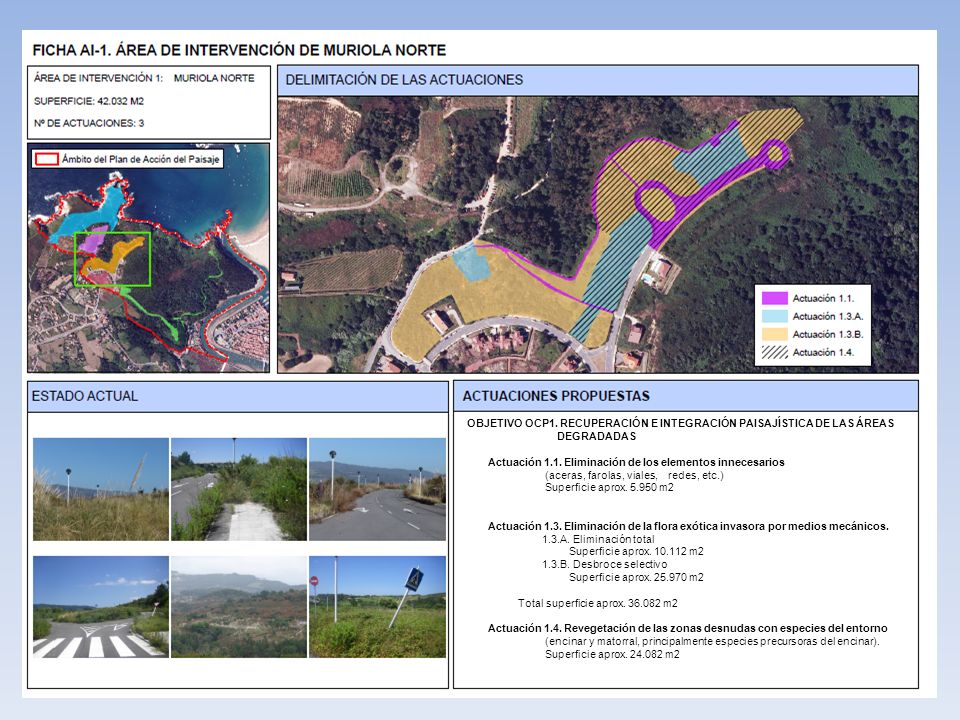Select the 'Actuación 1.1.' legend label on the map
960x720 pixels.
(x=823, y=298)
